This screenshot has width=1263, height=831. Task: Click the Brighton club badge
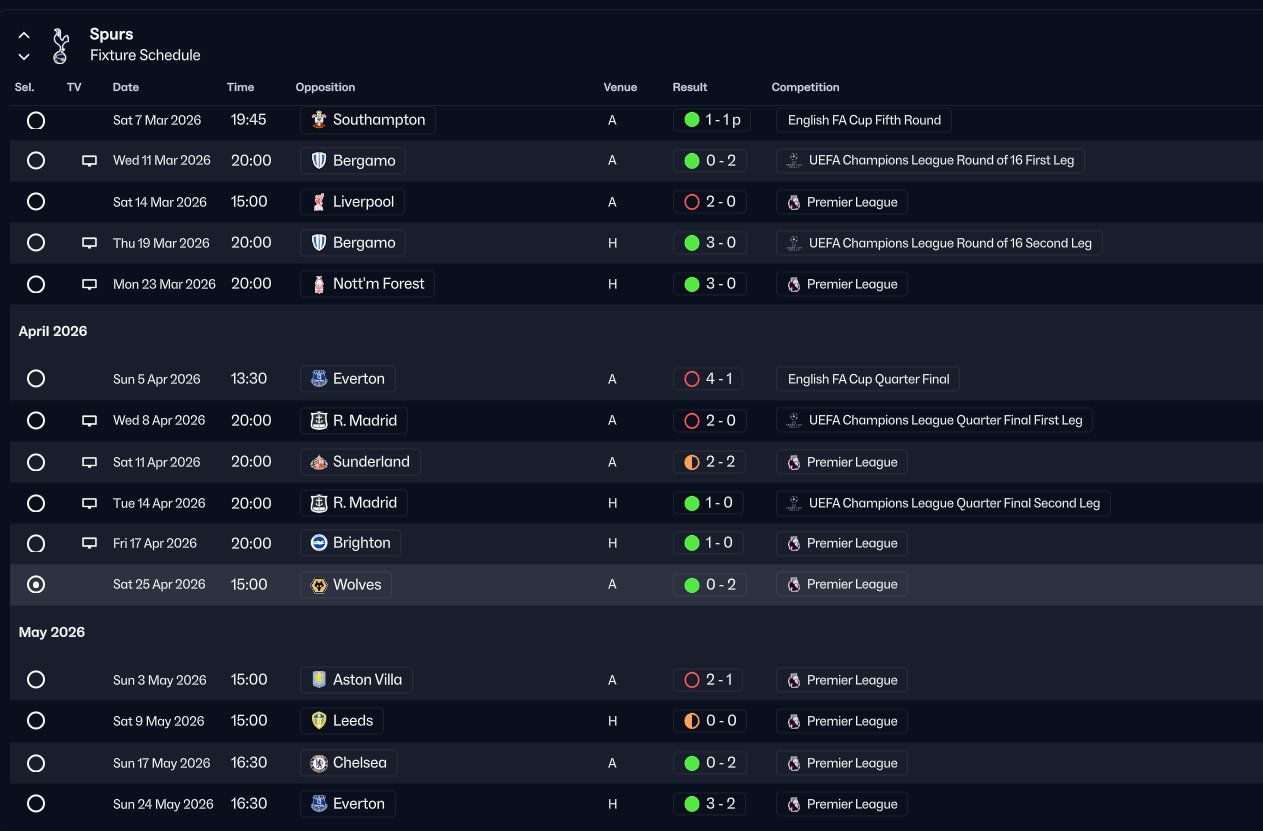tap(318, 543)
